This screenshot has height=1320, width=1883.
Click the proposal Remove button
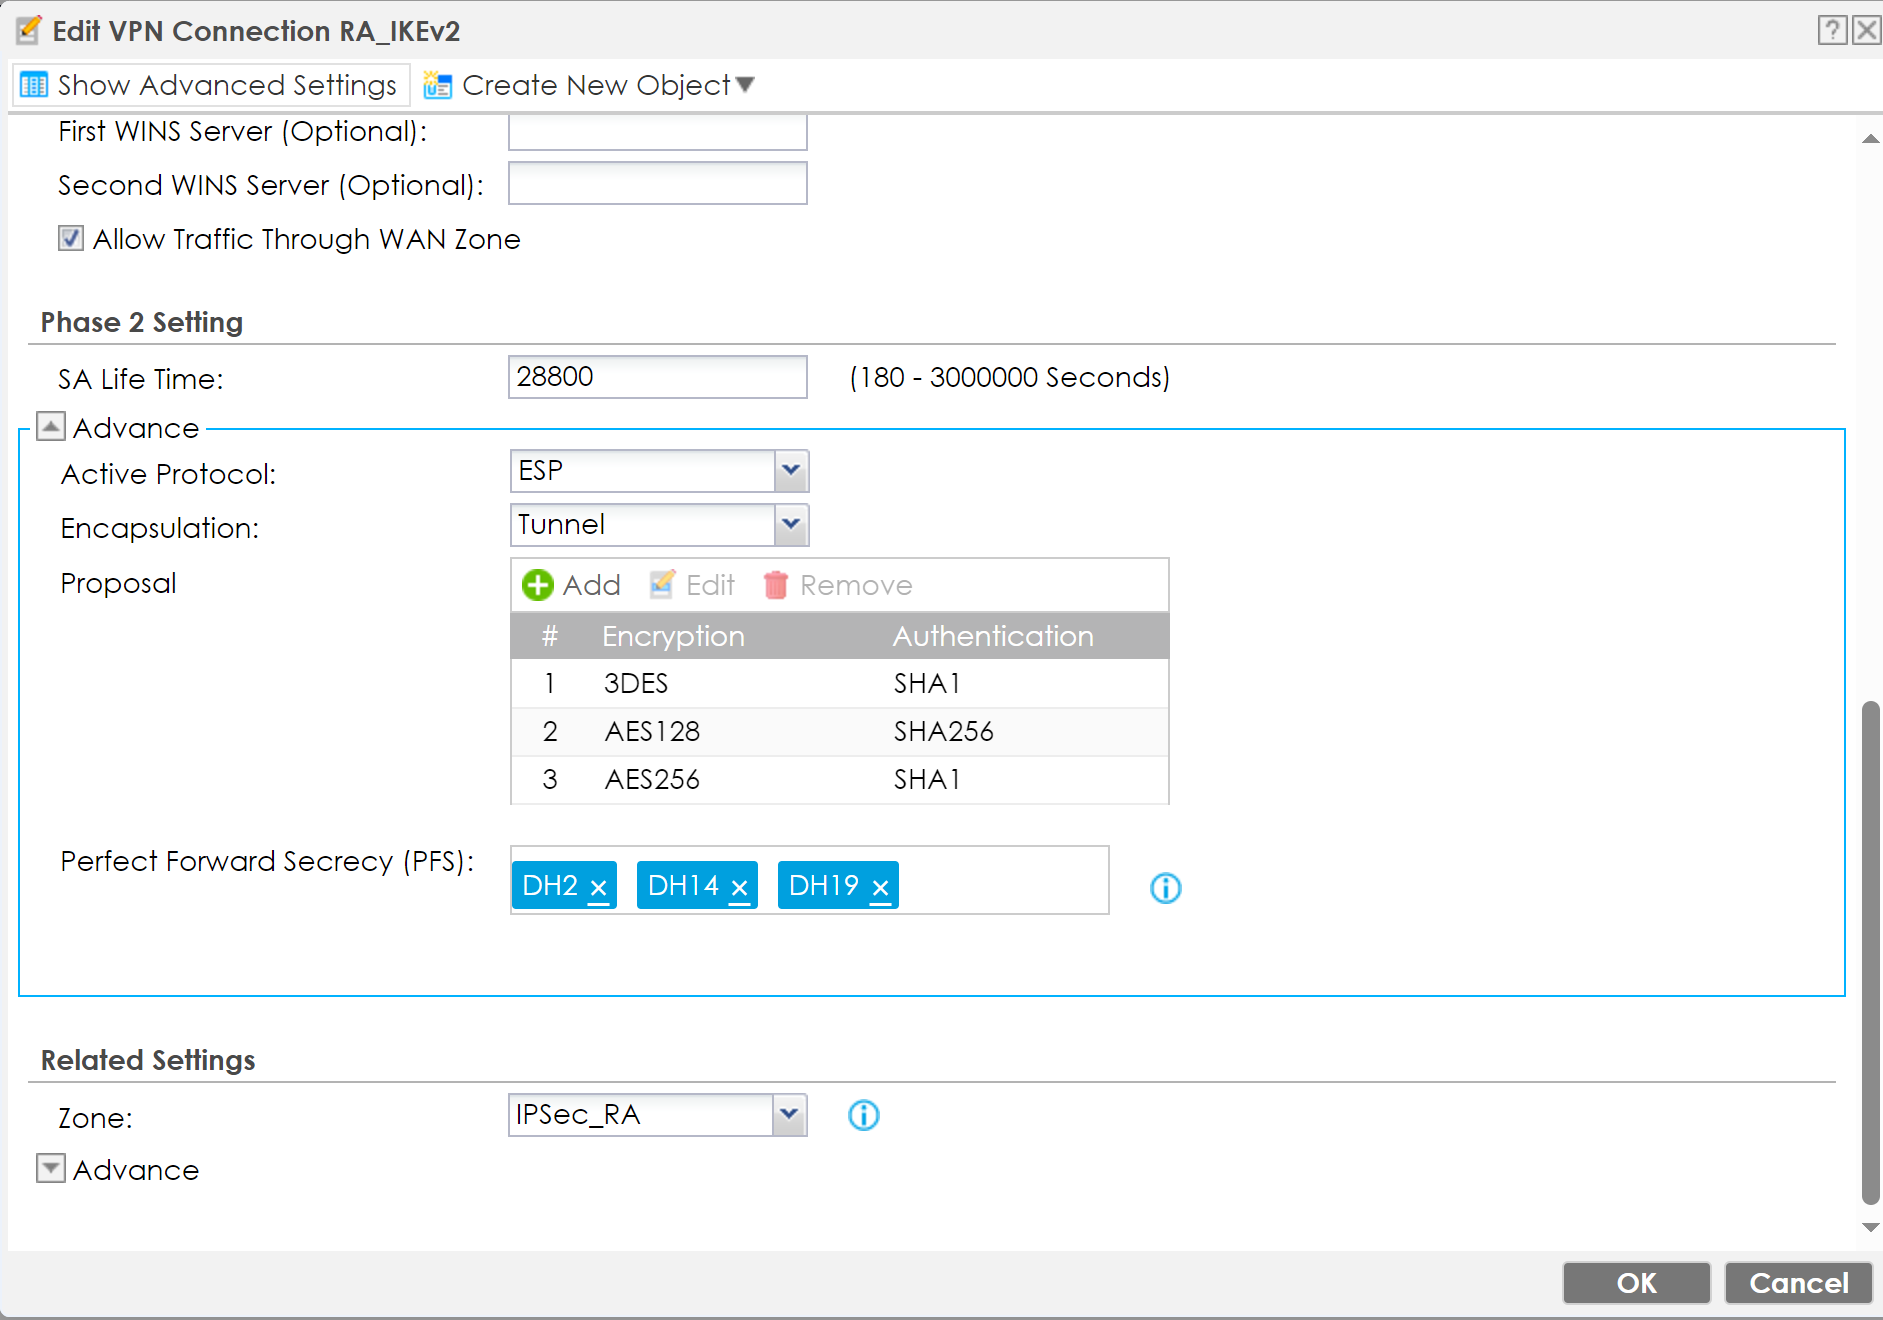point(838,585)
